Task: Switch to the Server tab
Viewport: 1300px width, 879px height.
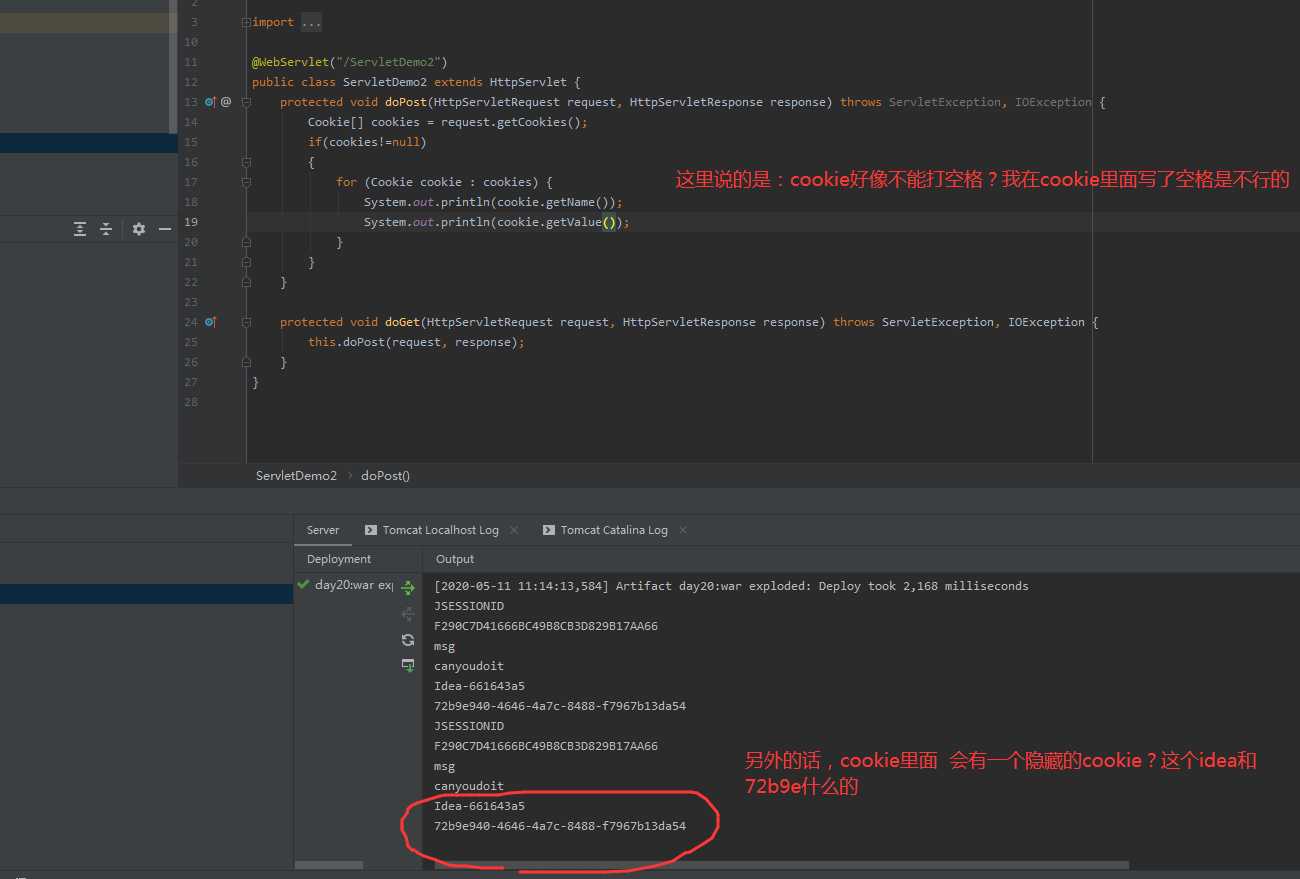Action: point(323,530)
